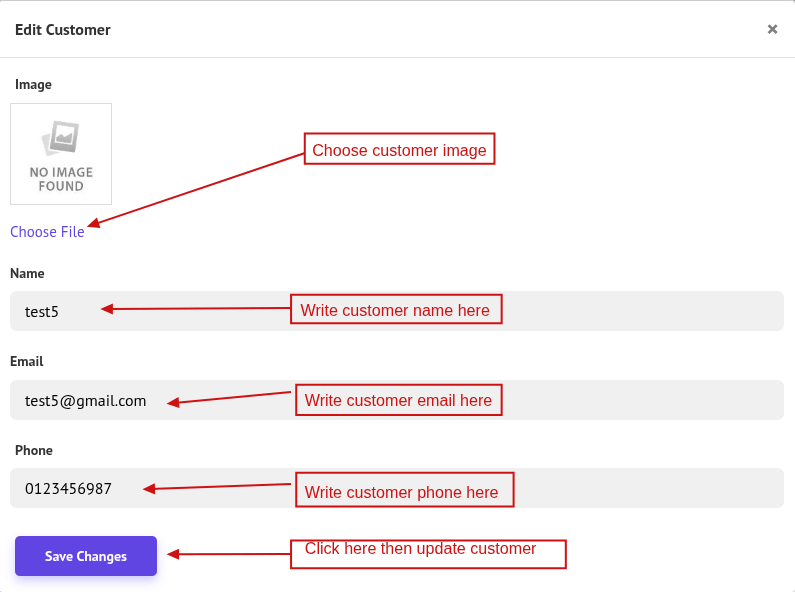Viewport: 795px width, 592px height.
Task: Click the Name label above the field
Action: coord(27,273)
